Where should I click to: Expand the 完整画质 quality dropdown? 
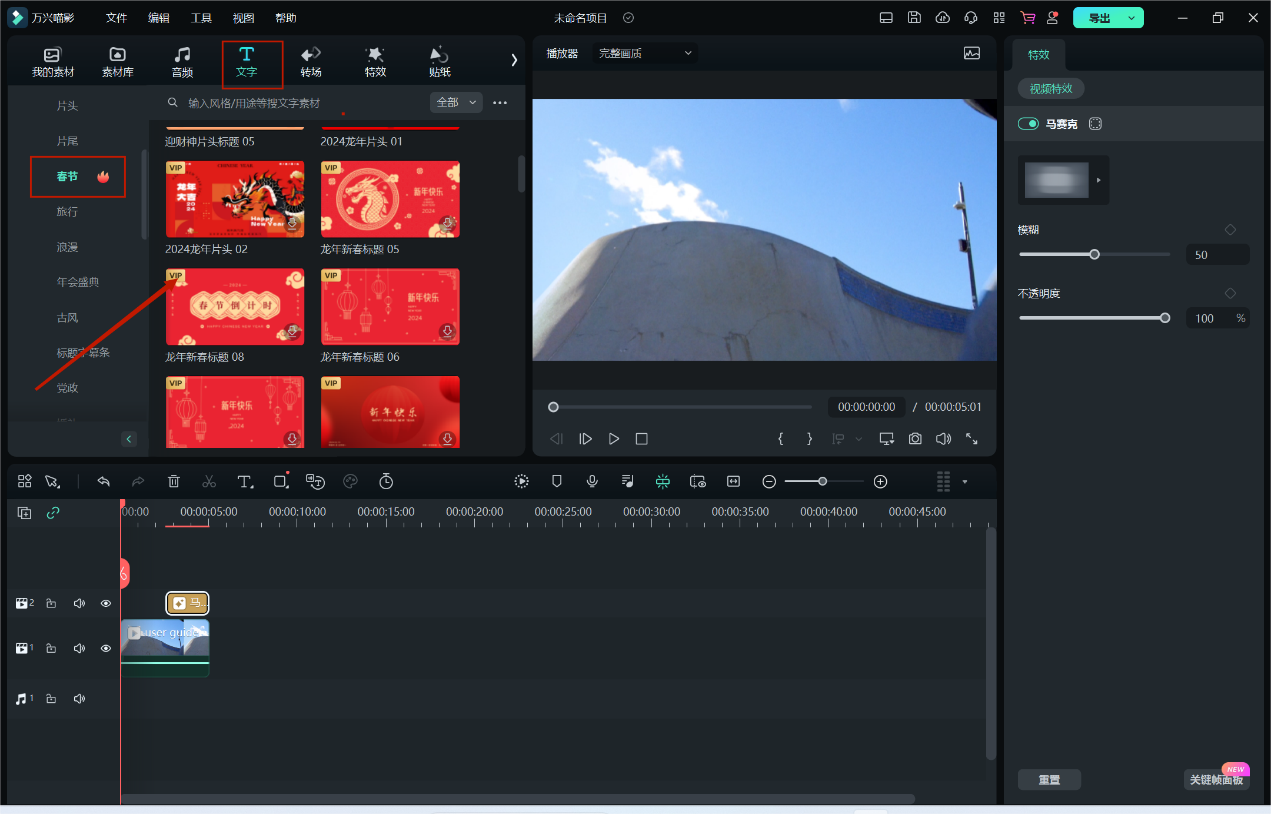point(645,53)
